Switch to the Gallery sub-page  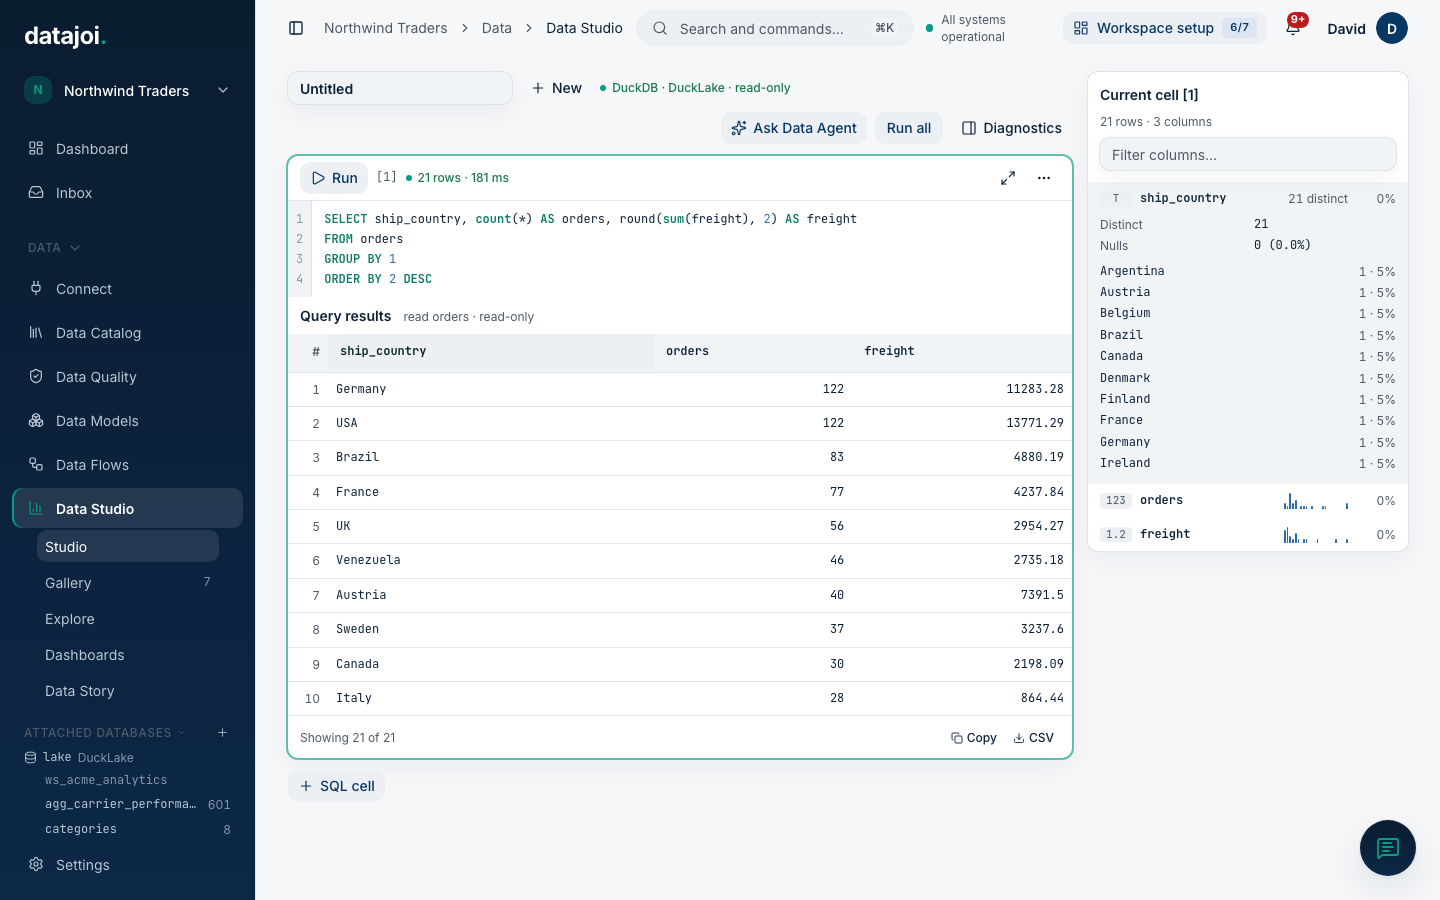tap(128, 583)
